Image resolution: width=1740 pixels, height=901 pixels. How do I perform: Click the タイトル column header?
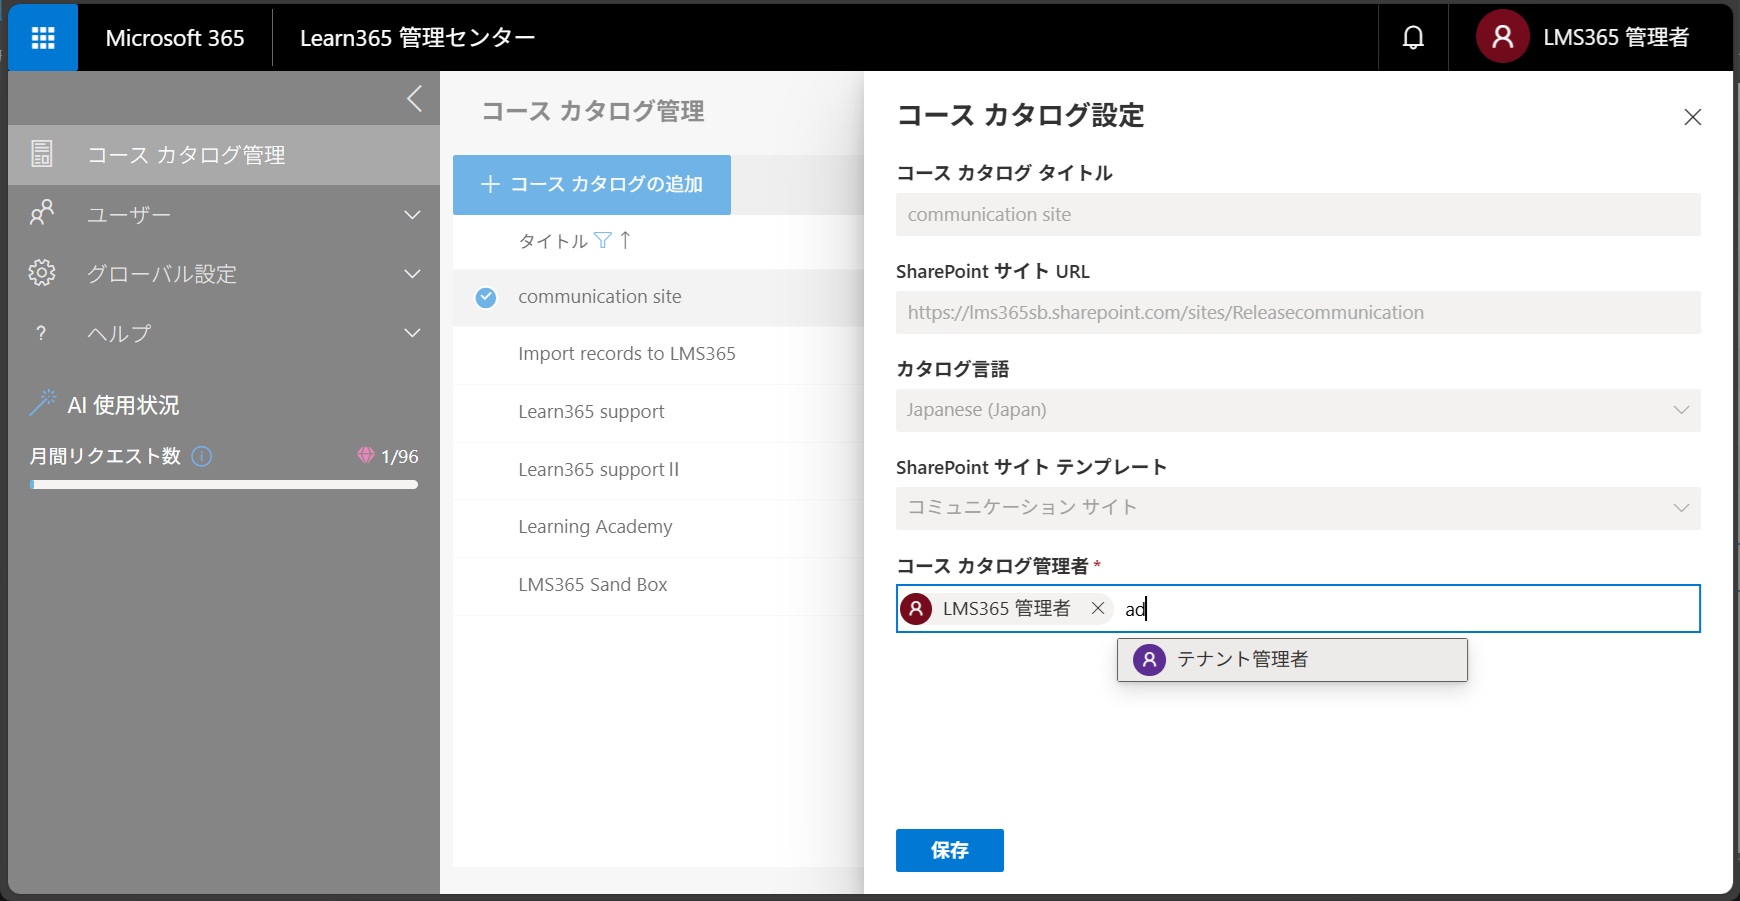[553, 241]
